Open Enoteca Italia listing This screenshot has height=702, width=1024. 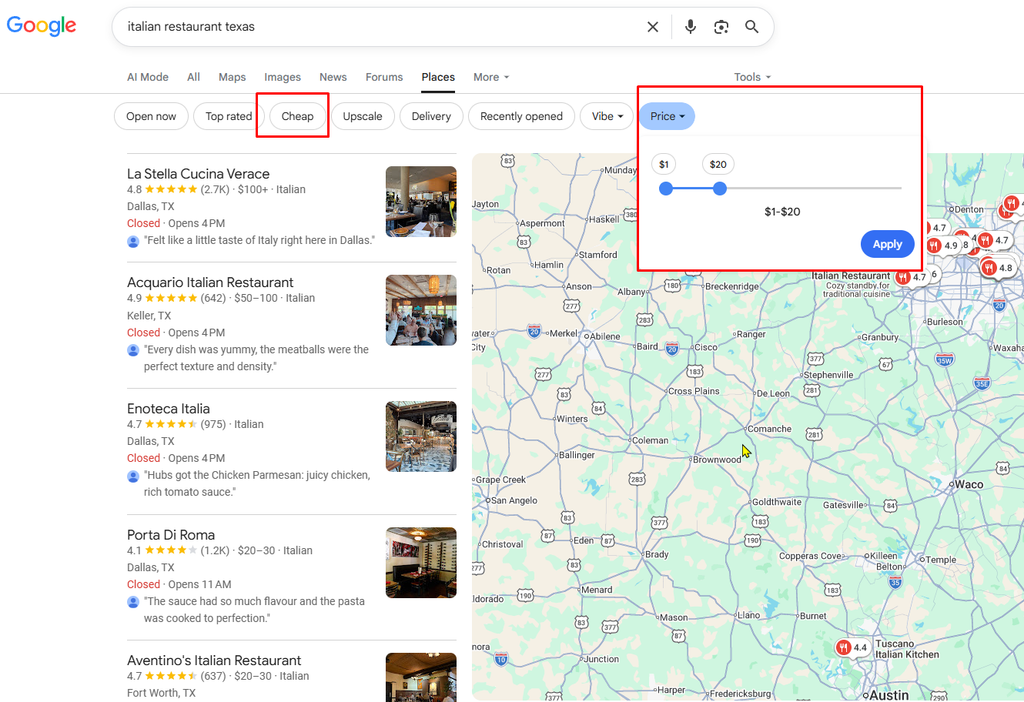click(168, 409)
